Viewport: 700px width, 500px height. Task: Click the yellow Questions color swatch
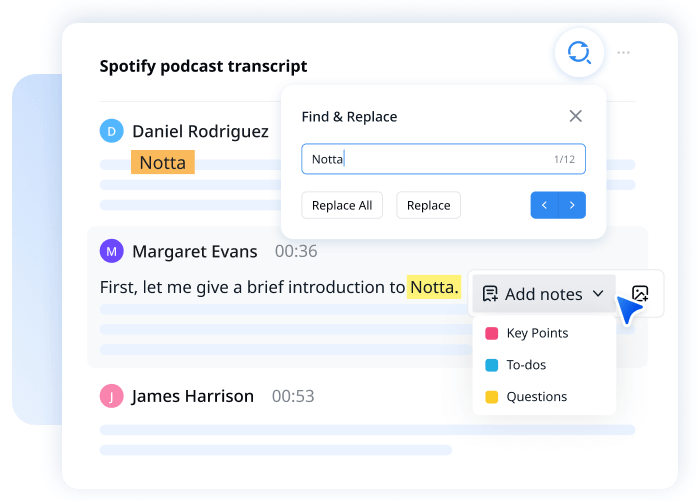pos(492,397)
